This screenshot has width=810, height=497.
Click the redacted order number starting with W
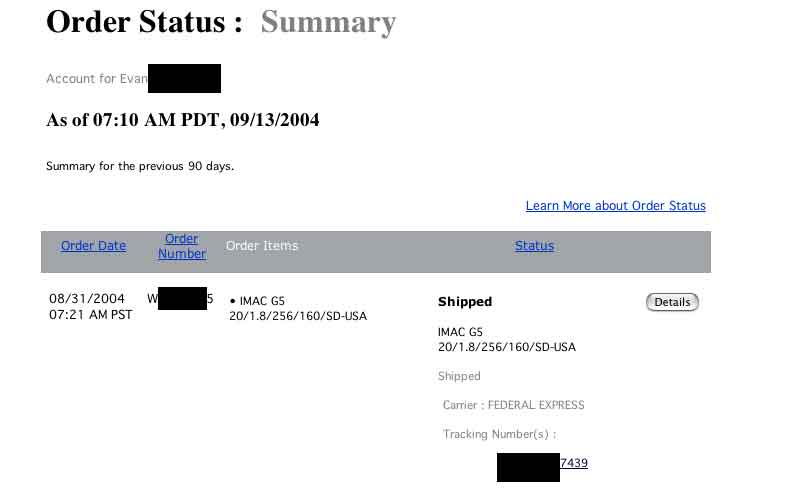[181, 298]
